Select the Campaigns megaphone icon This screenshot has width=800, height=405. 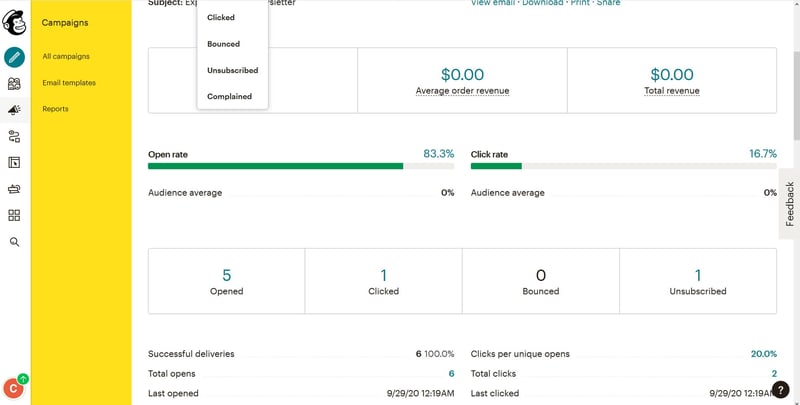[15, 110]
